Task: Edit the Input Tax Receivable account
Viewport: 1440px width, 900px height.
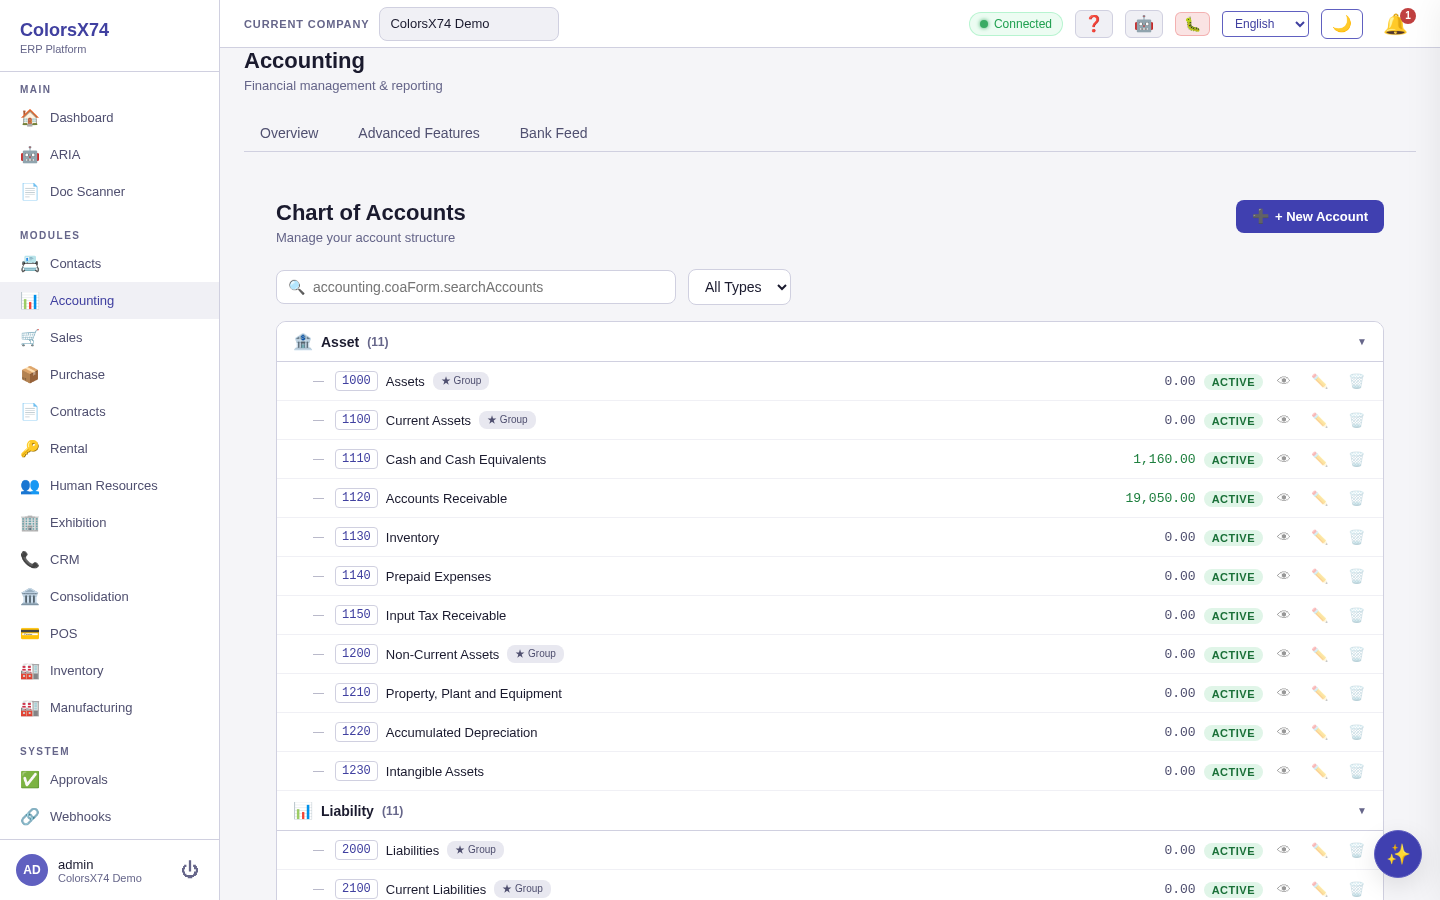Action: click(x=1320, y=615)
